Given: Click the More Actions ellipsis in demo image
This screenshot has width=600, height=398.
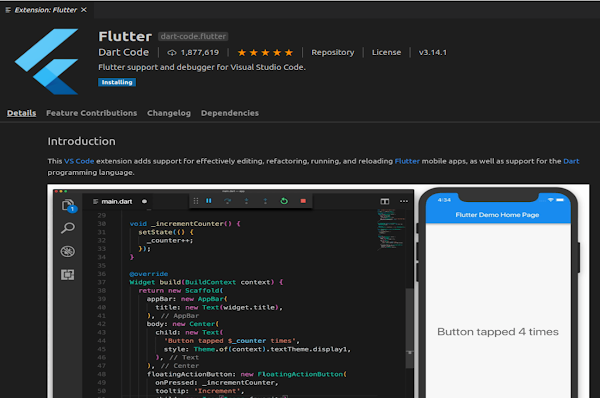Looking at the screenshot, I should click(x=404, y=201).
